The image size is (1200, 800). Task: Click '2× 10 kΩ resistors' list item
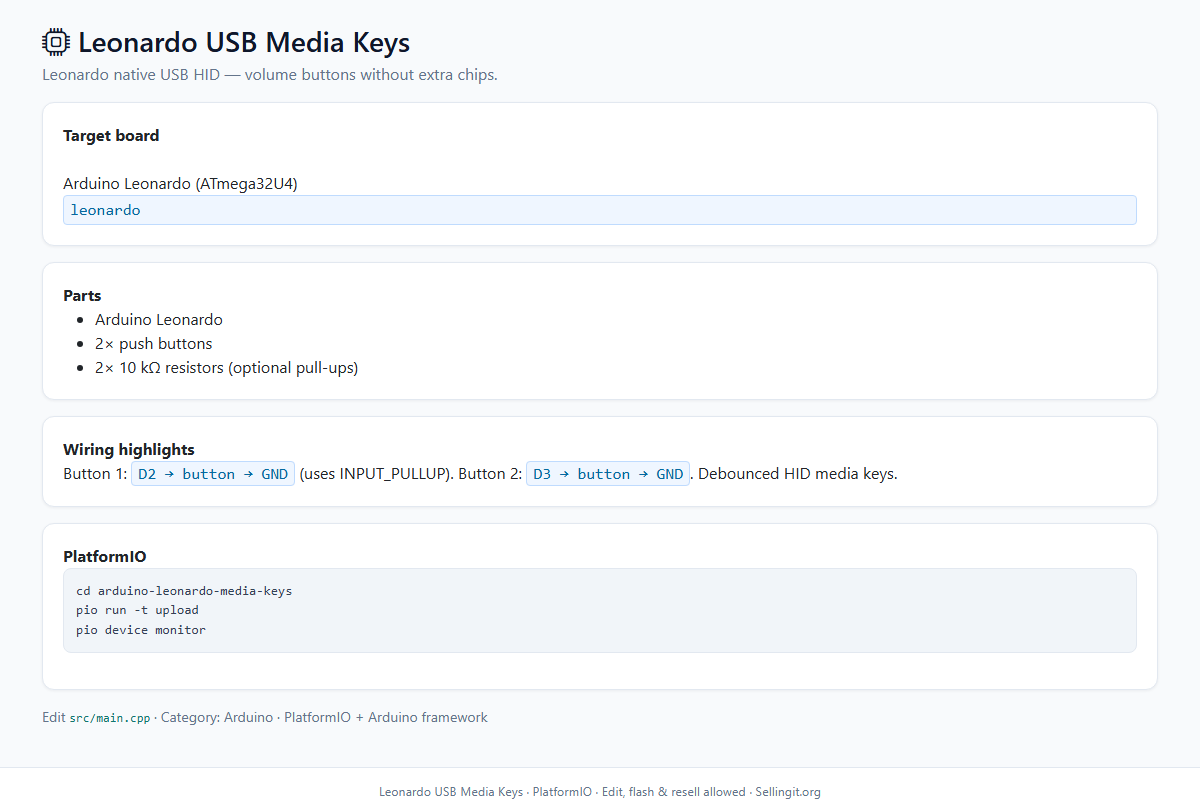coord(227,368)
